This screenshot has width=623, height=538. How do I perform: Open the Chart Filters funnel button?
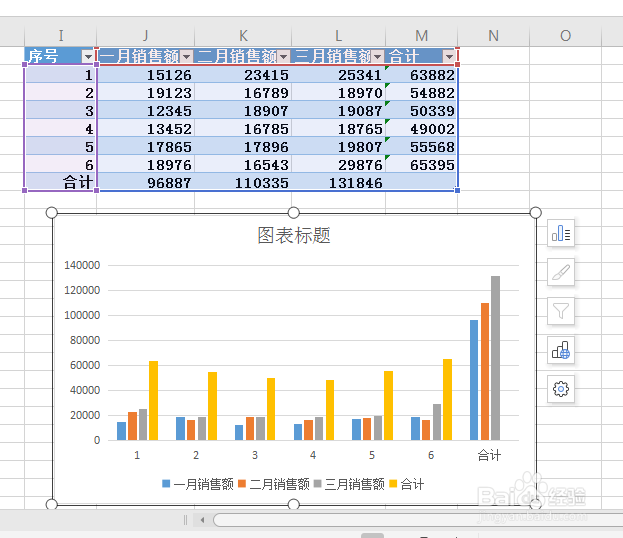(x=561, y=311)
